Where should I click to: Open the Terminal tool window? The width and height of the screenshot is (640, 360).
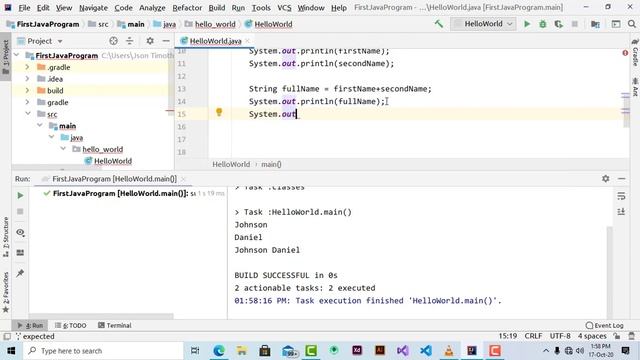pyautogui.click(x=115, y=325)
